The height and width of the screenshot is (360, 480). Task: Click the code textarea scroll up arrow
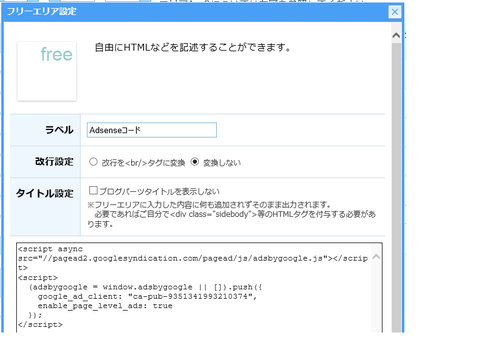tap(376, 257)
